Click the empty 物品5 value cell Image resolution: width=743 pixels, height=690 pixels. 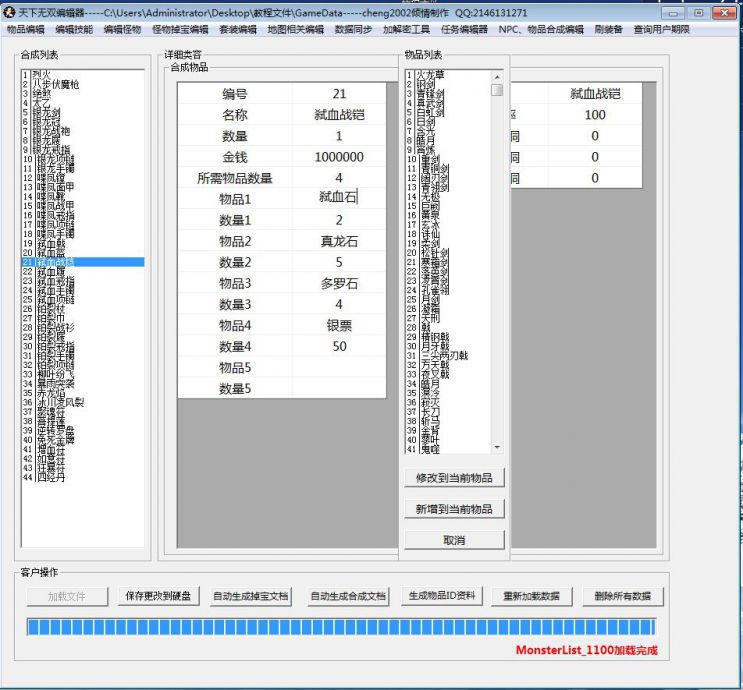(339, 367)
